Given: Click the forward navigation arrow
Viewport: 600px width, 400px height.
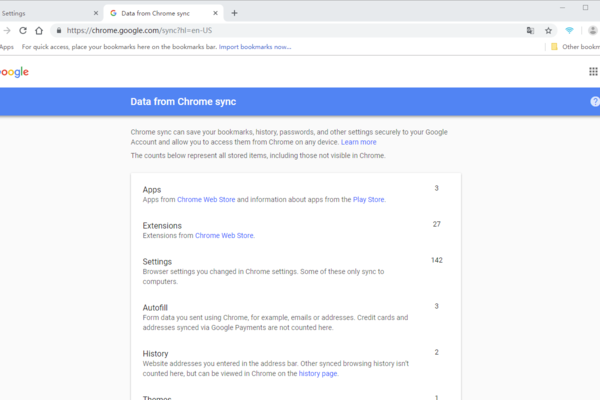Looking at the screenshot, I should tap(7, 31).
